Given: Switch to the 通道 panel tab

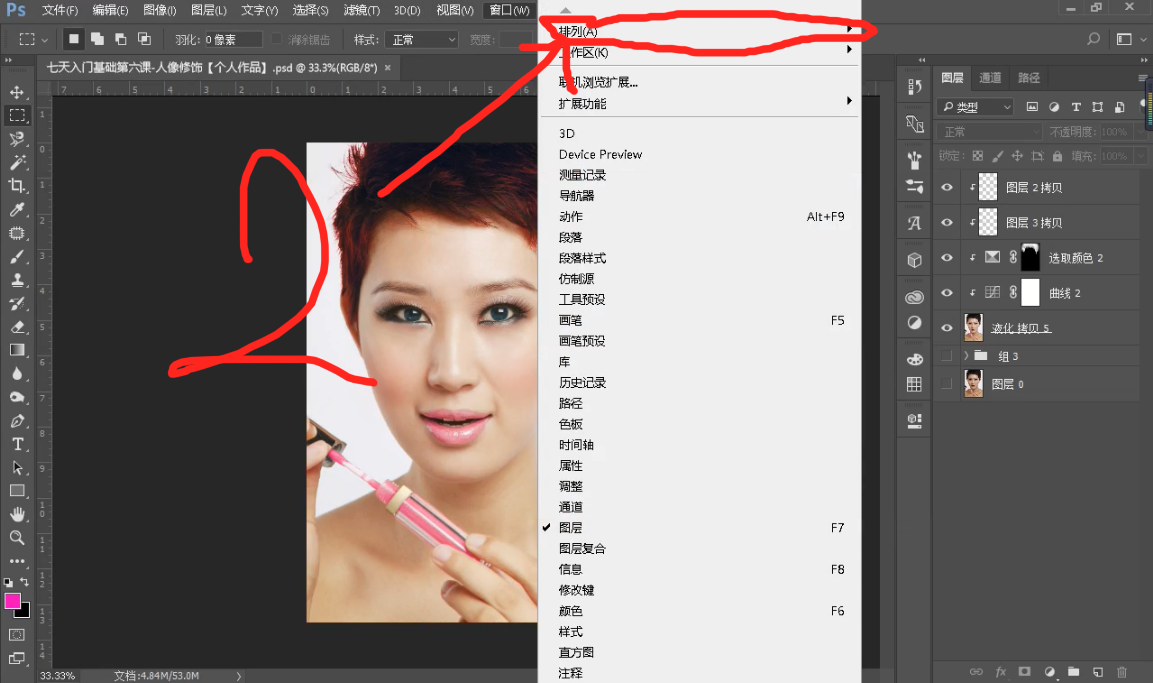Looking at the screenshot, I should 989,78.
